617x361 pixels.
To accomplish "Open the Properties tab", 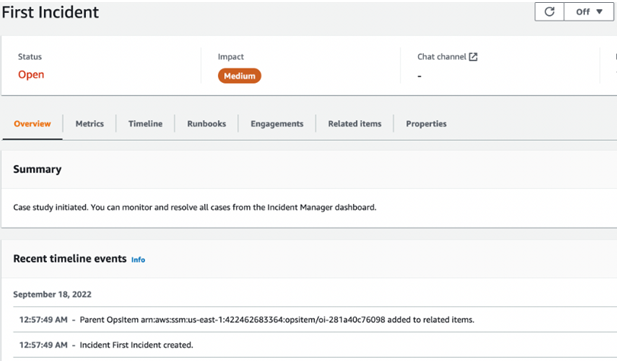I will (x=426, y=124).
